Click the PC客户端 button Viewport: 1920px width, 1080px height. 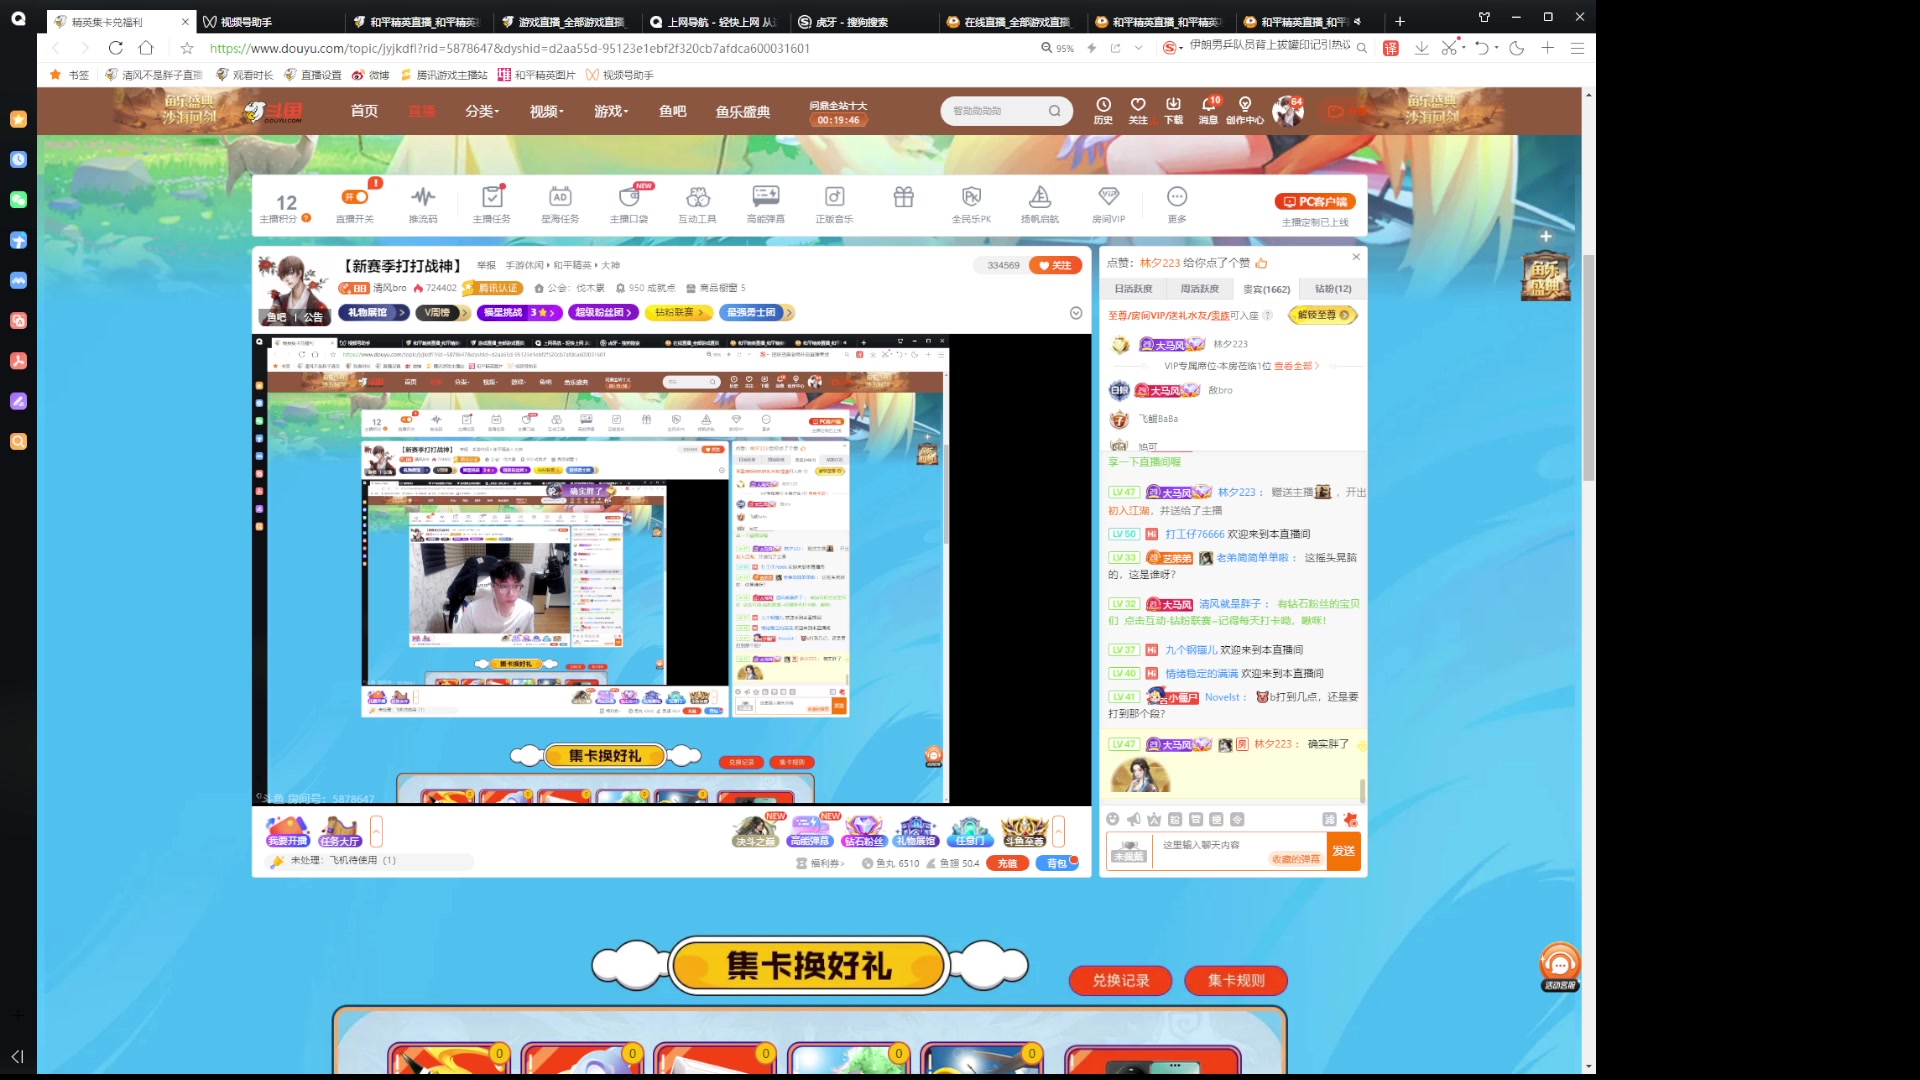click(1315, 201)
